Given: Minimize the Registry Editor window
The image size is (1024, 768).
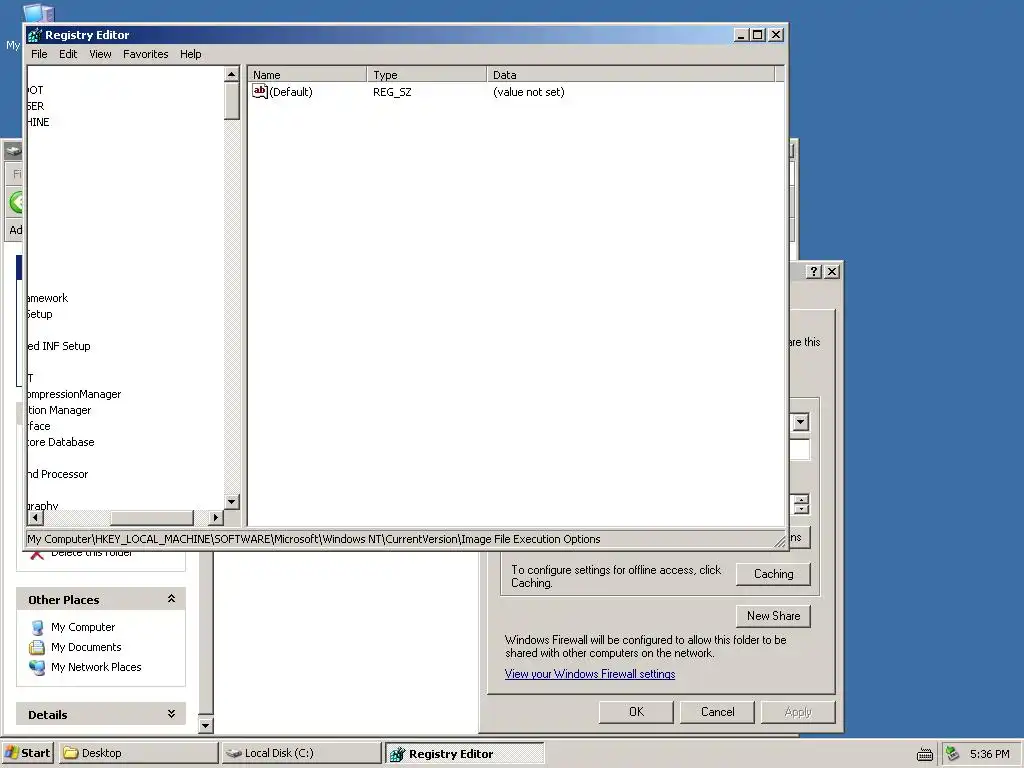Looking at the screenshot, I should tap(741, 35).
